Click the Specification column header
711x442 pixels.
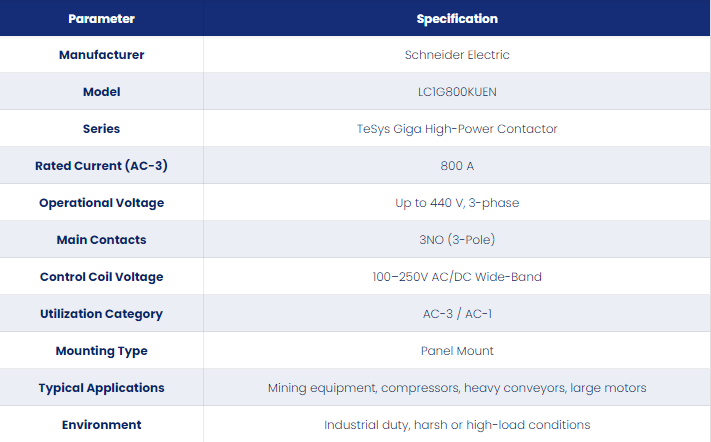pyautogui.click(x=457, y=19)
